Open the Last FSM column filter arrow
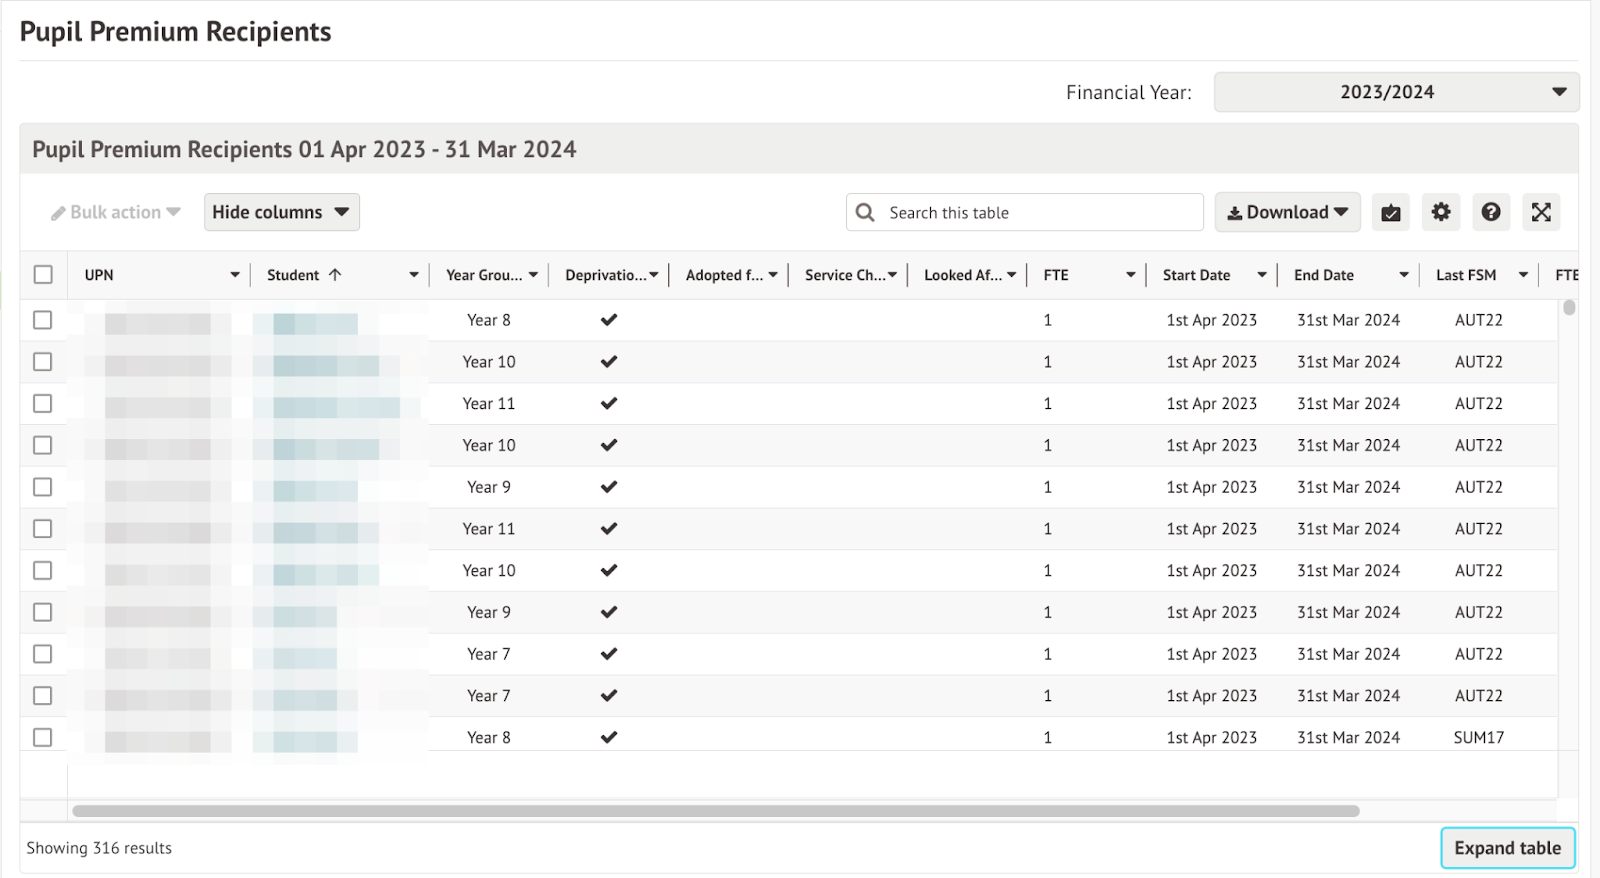The image size is (1600, 878). (1523, 275)
